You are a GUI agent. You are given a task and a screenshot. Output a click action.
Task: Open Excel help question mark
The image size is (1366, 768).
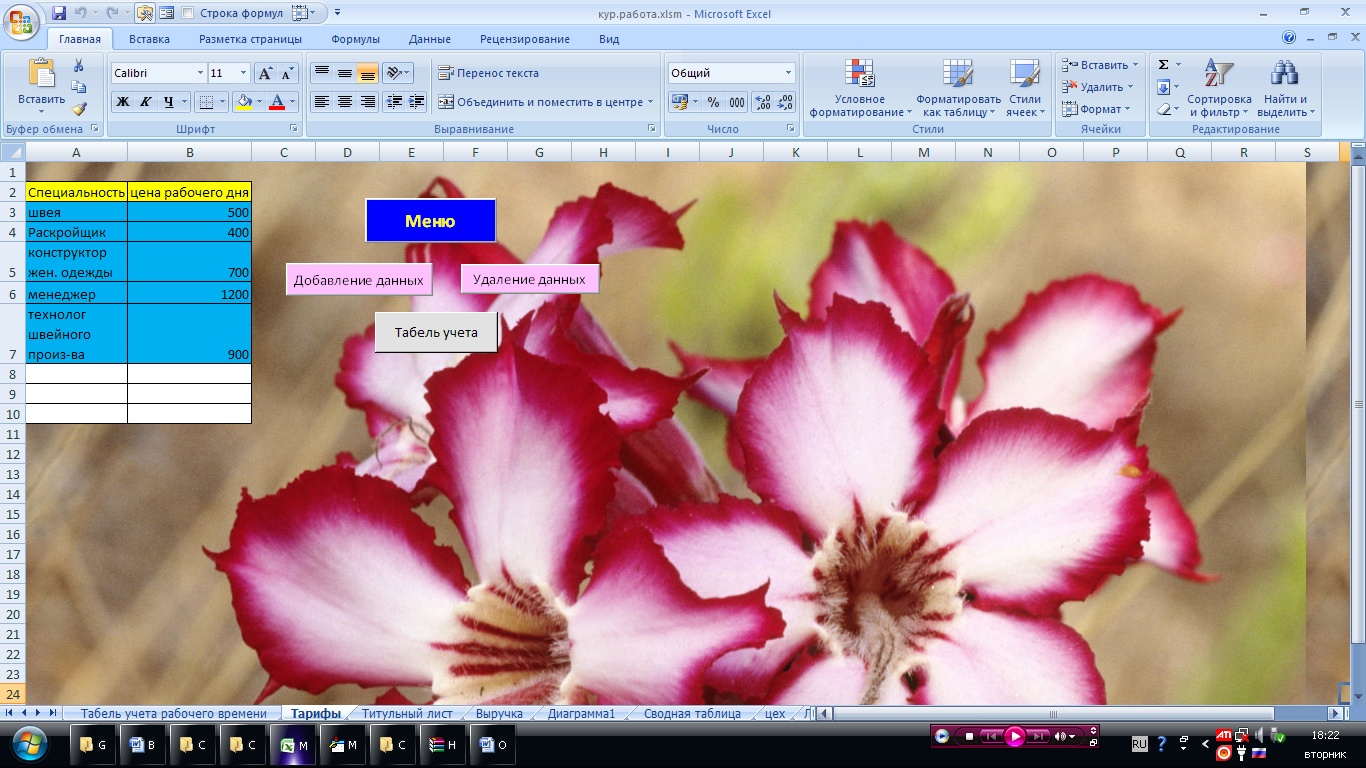coord(1289,38)
